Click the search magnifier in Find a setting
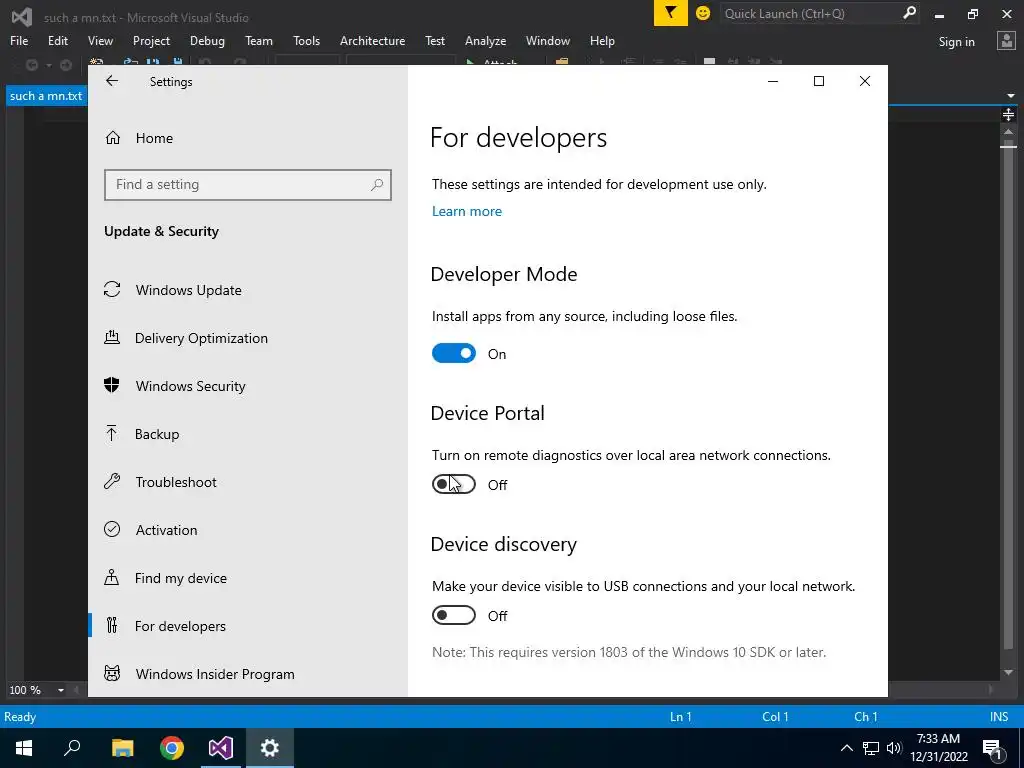 tap(377, 185)
